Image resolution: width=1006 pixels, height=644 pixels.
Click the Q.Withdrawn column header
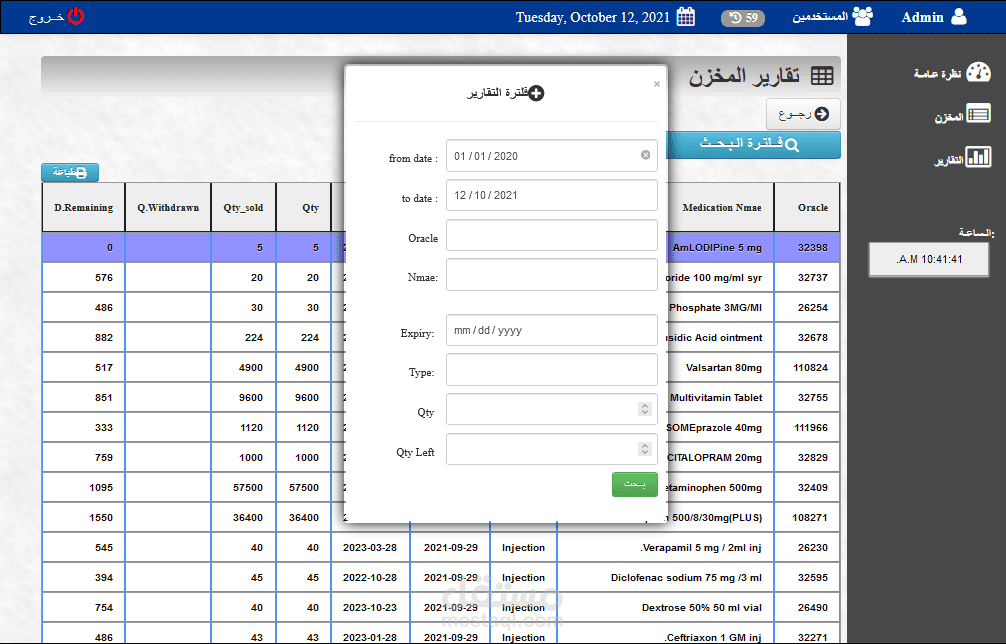coord(168,207)
